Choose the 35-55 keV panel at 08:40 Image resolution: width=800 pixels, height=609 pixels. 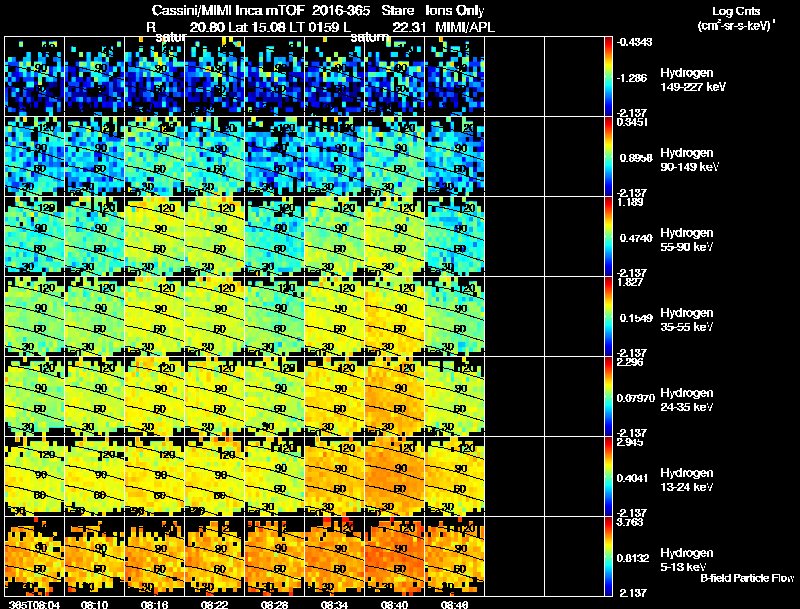pos(394,317)
